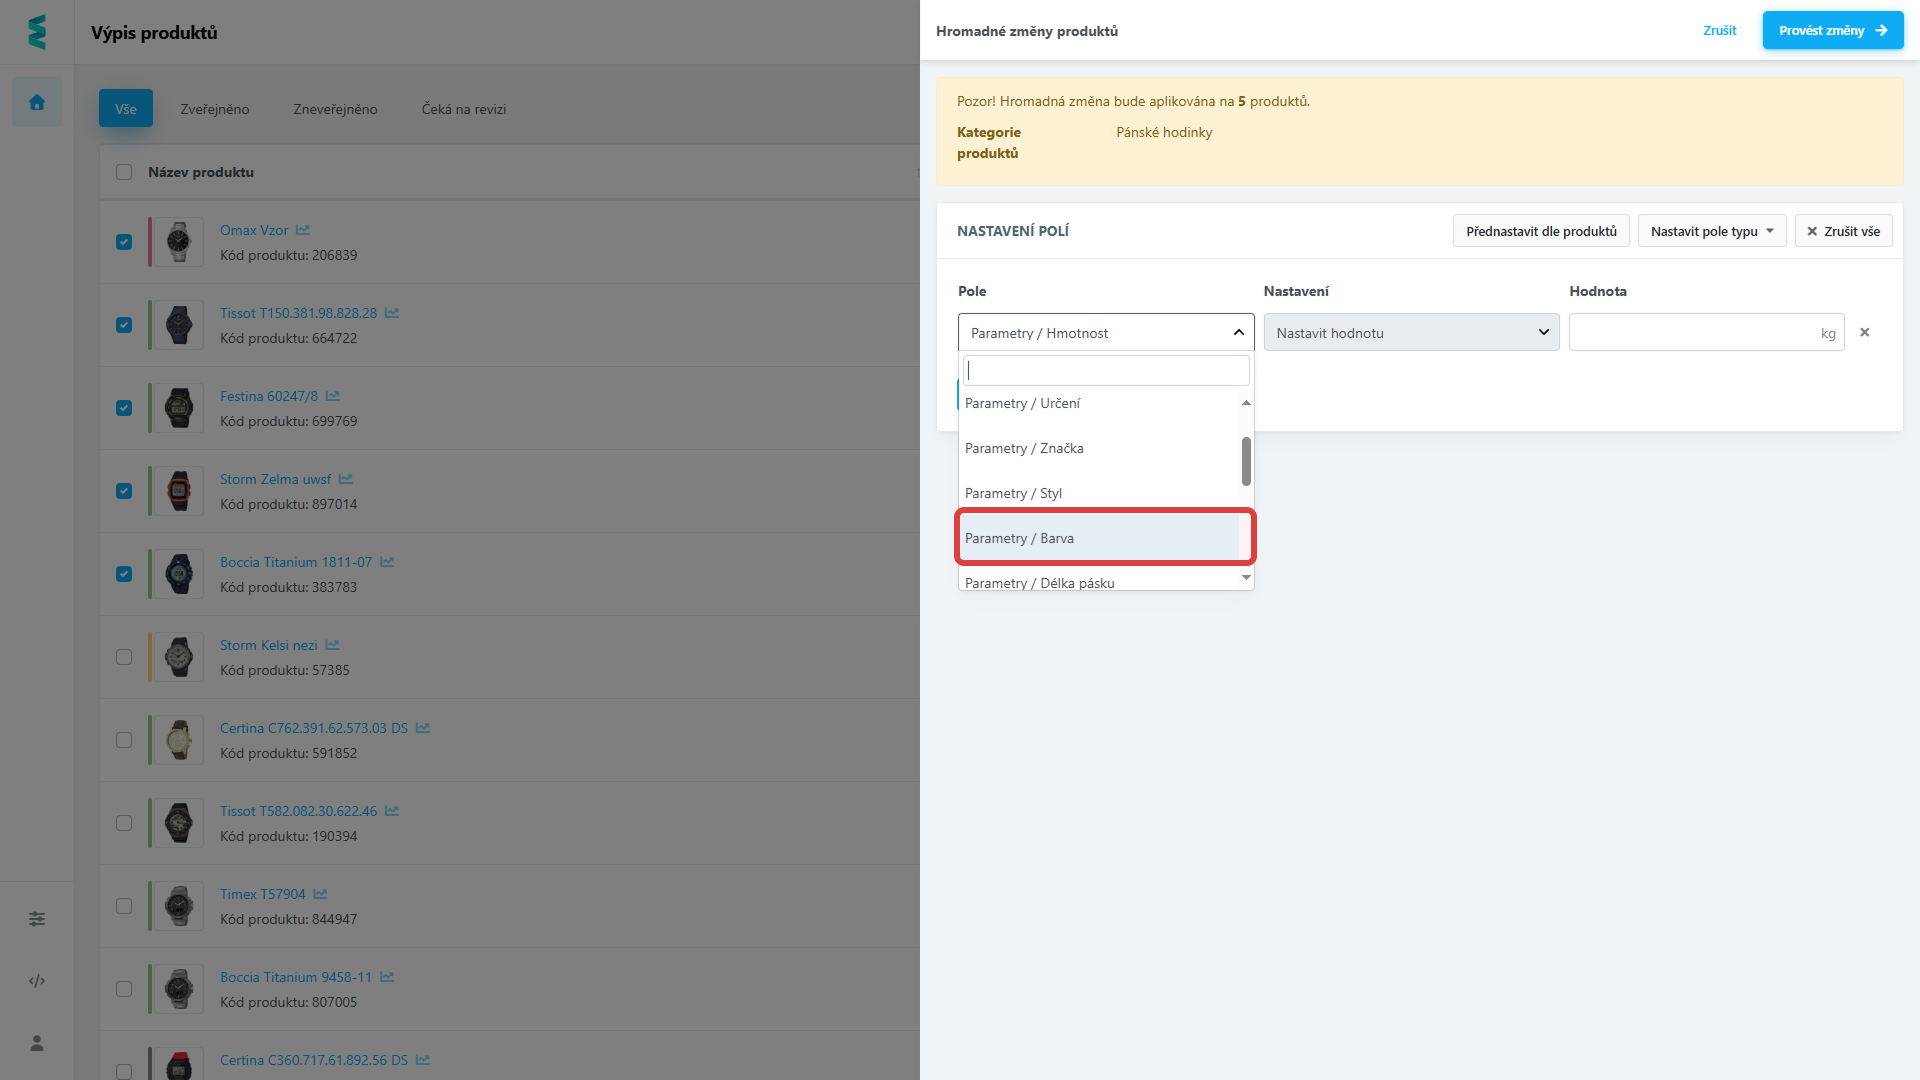Open the sliders settings icon in the sidebar
Screen dimensions: 1920x1080
coord(37,919)
